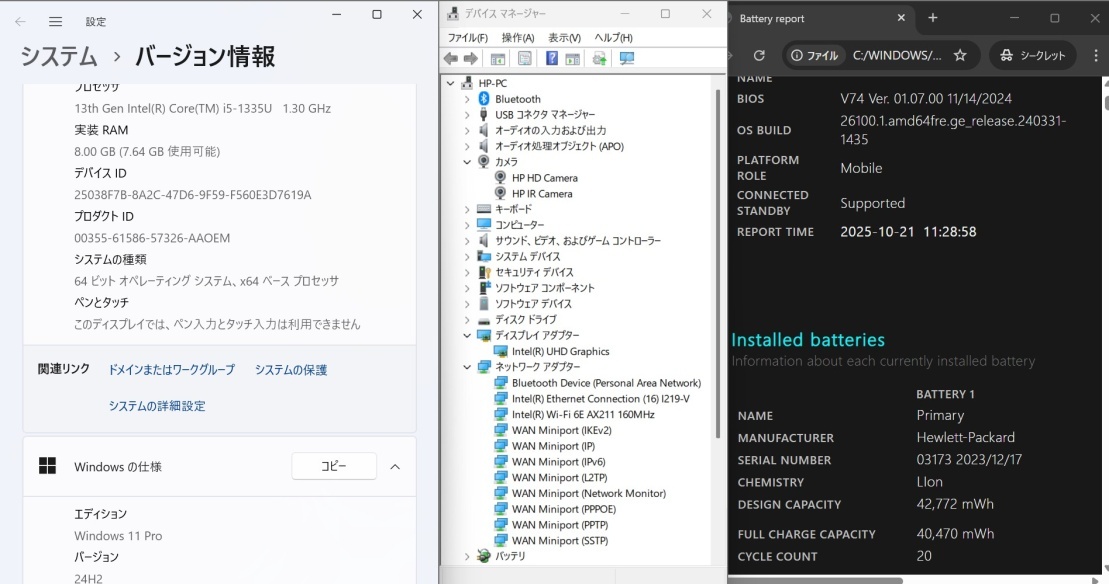The image size is (1109, 584).
Task: Open Properties from the Device Manager toolbar
Action: (x=524, y=58)
